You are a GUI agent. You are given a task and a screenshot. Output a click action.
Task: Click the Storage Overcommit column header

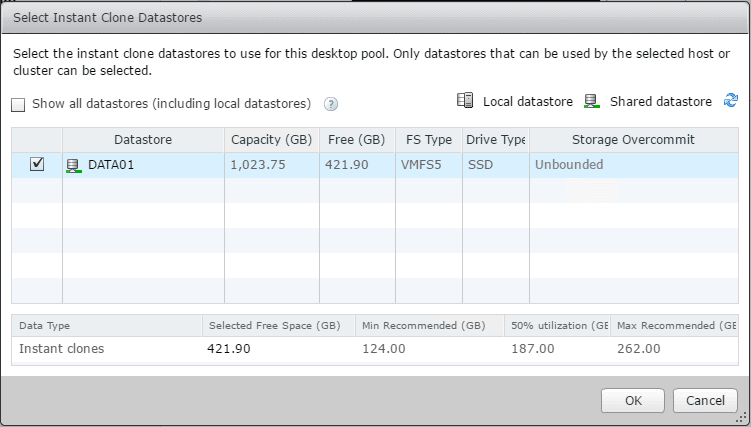pos(632,139)
